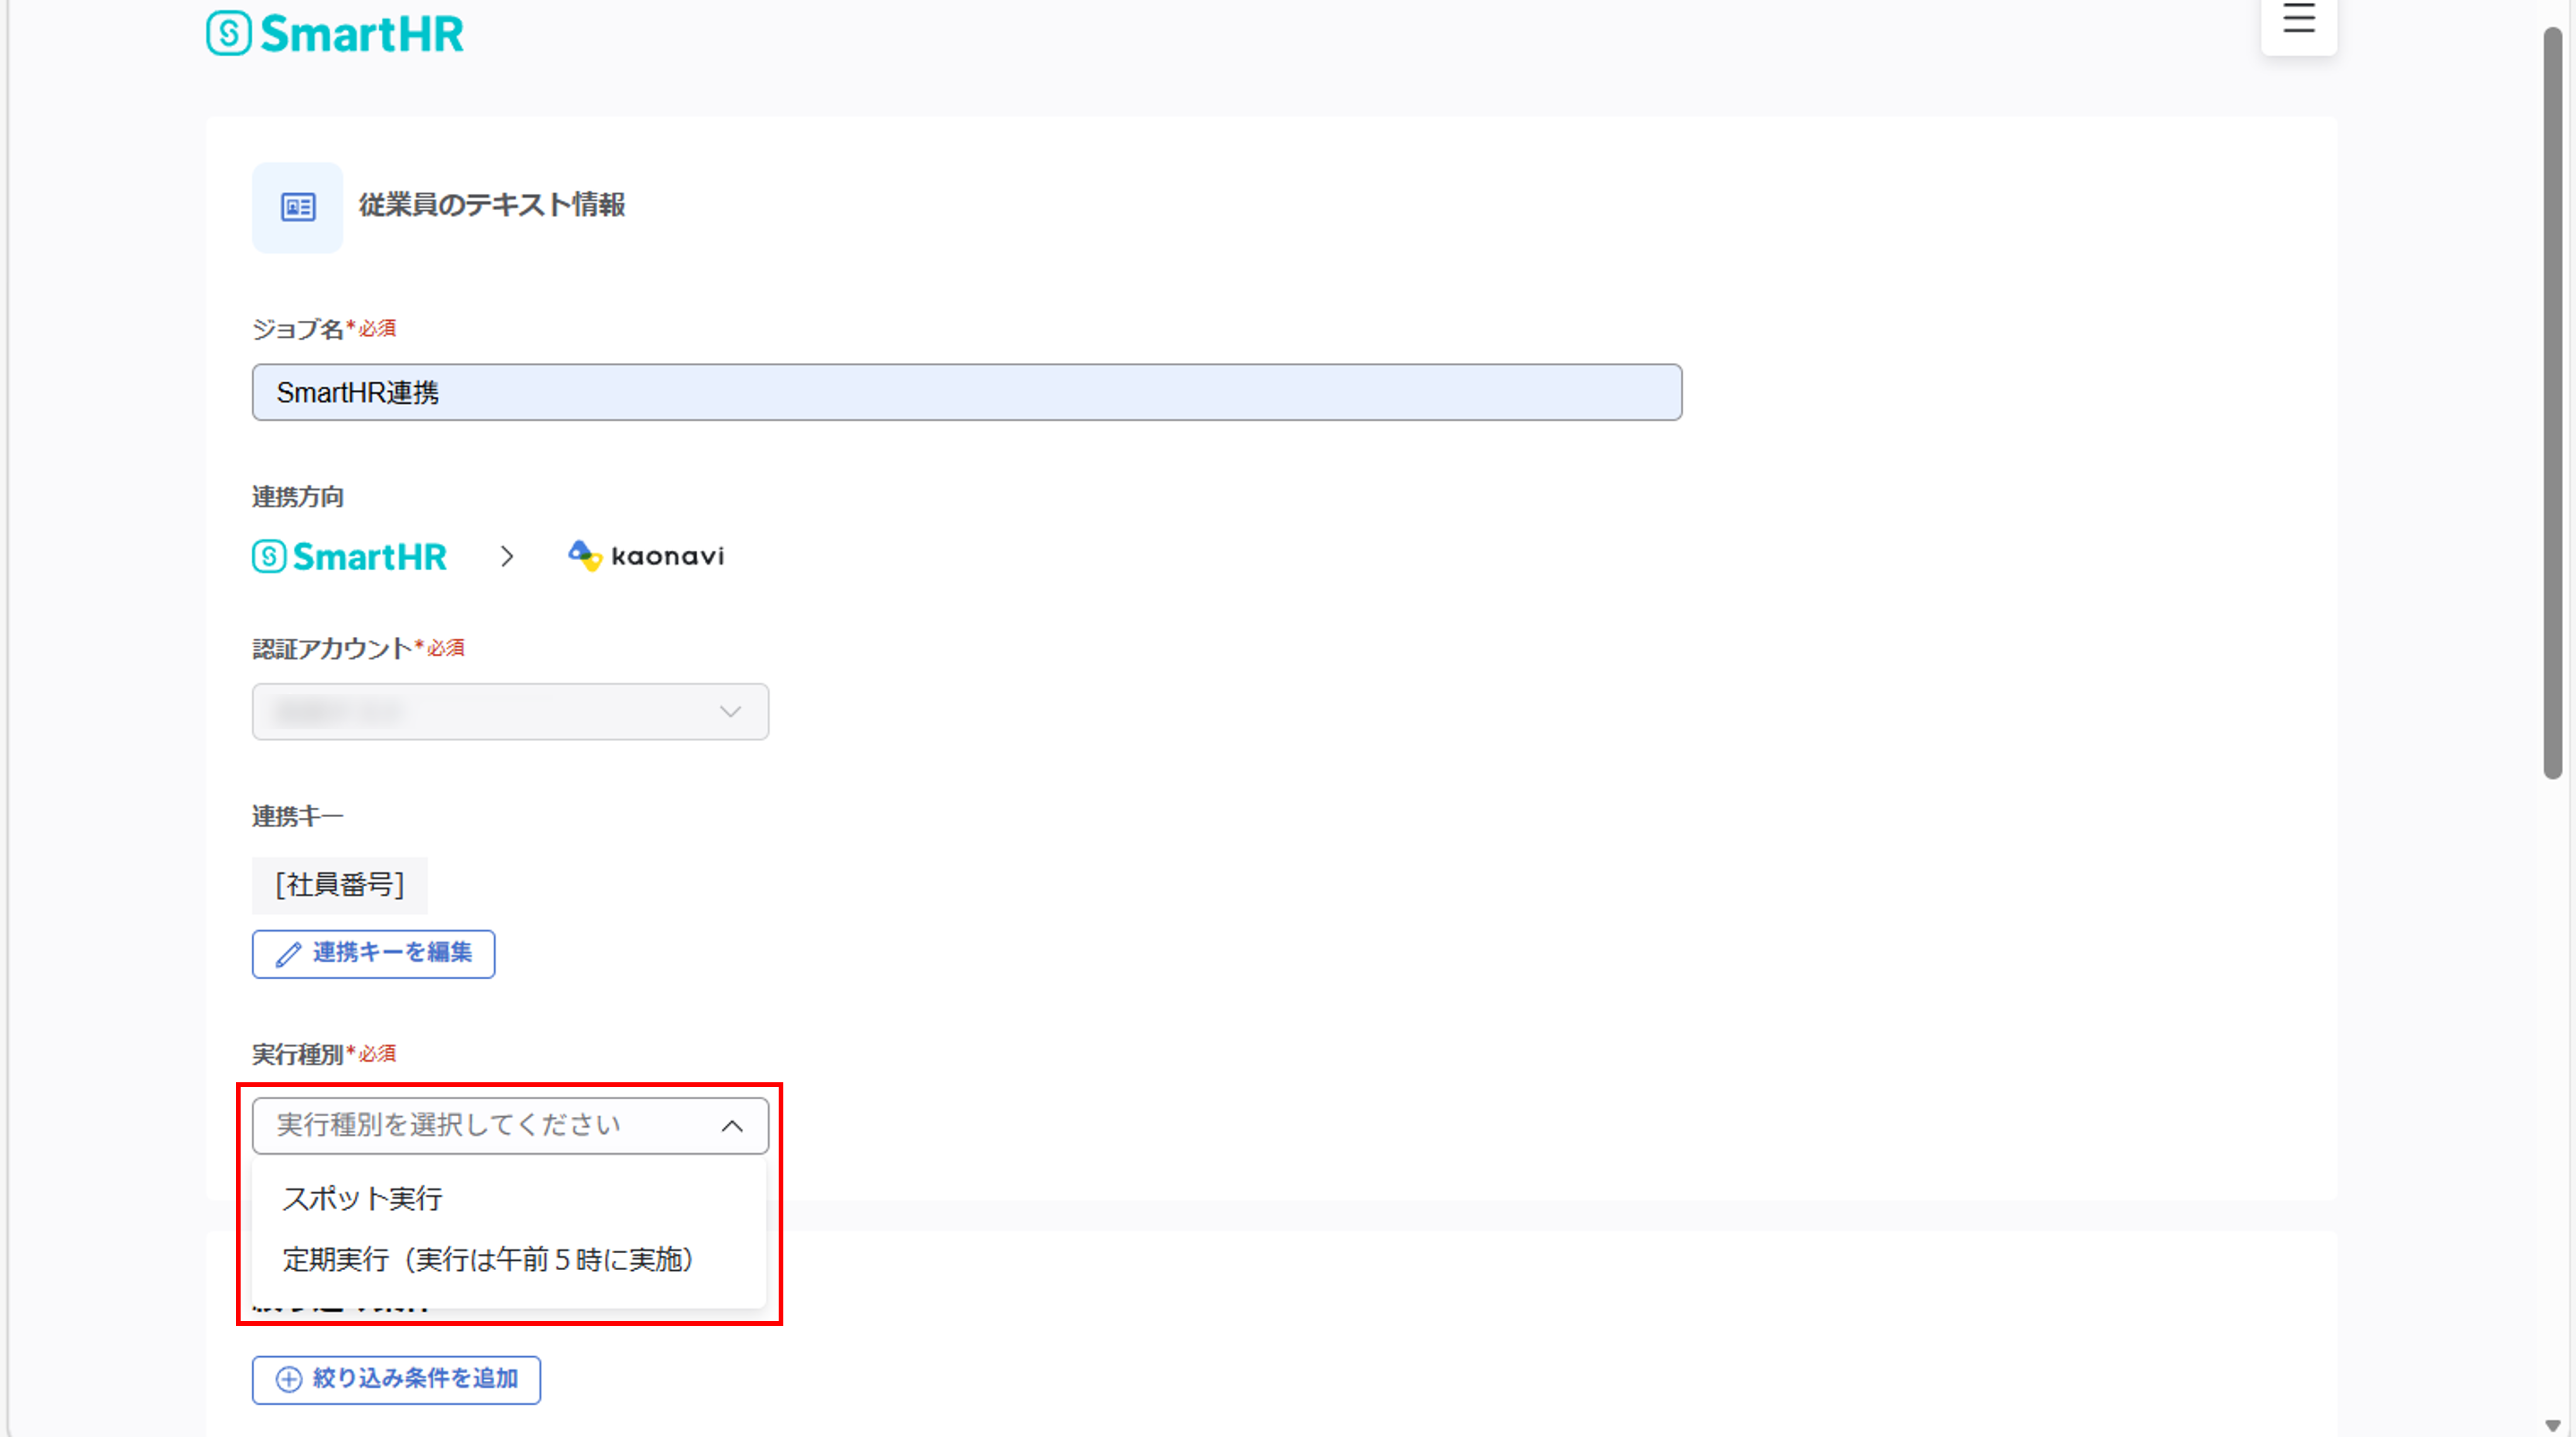Focus the ジョブ名 input field

coord(967,392)
